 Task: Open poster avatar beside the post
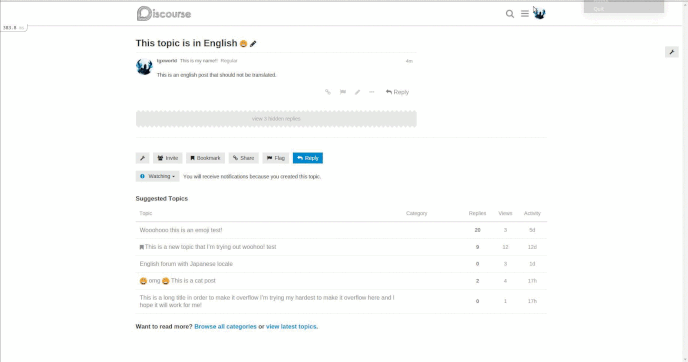tap(144, 67)
